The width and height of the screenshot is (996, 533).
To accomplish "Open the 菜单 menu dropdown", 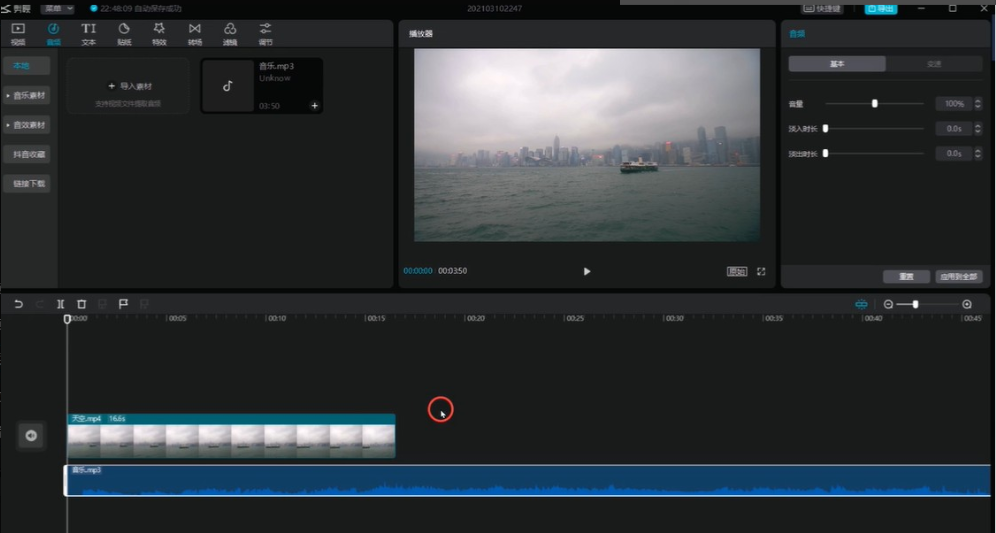I will (57, 8).
